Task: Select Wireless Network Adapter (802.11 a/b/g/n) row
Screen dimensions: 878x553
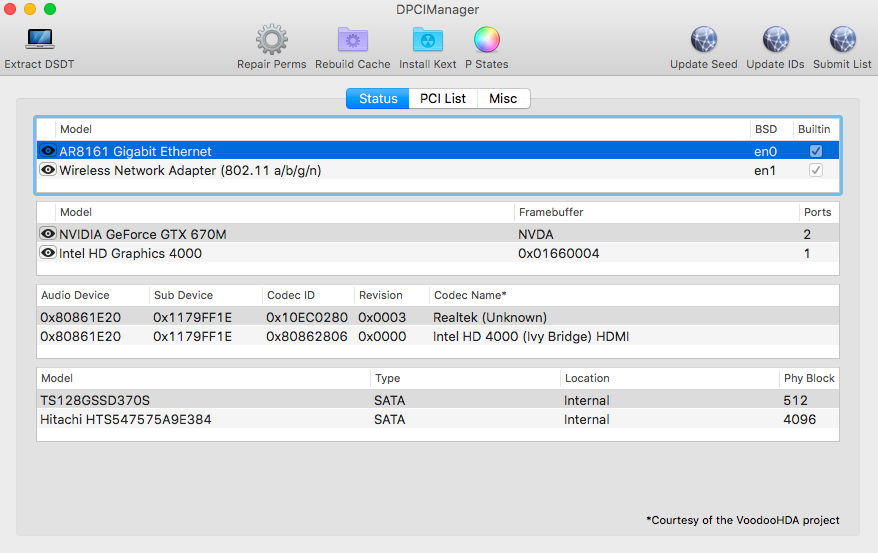Action: (438, 170)
